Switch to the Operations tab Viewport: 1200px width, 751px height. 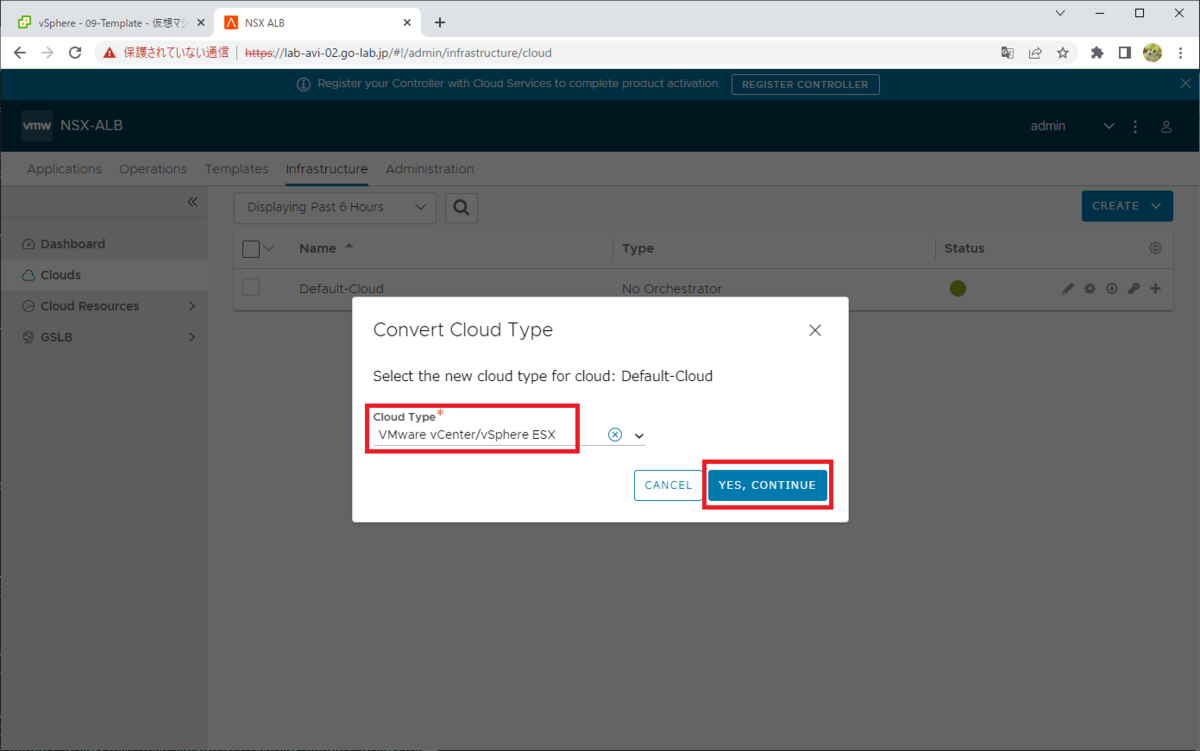coord(153,169)
